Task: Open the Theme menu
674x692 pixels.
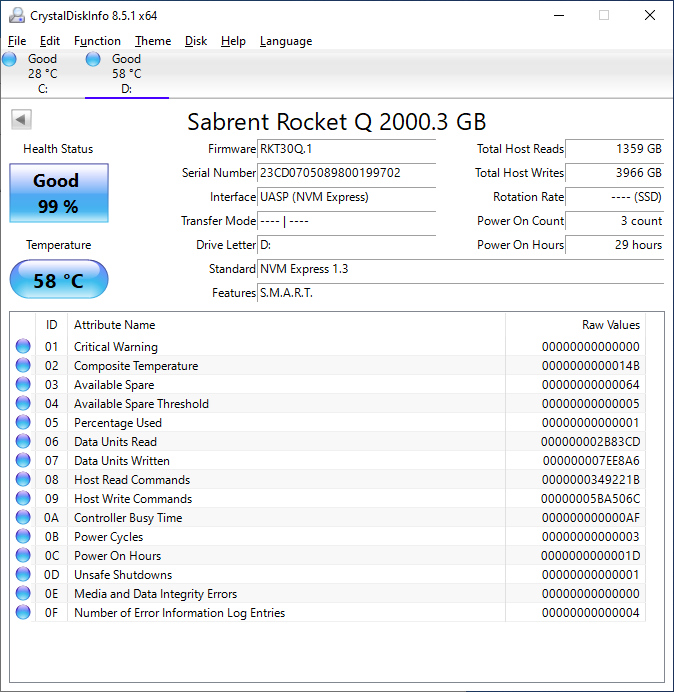Action: coord(153,41)
